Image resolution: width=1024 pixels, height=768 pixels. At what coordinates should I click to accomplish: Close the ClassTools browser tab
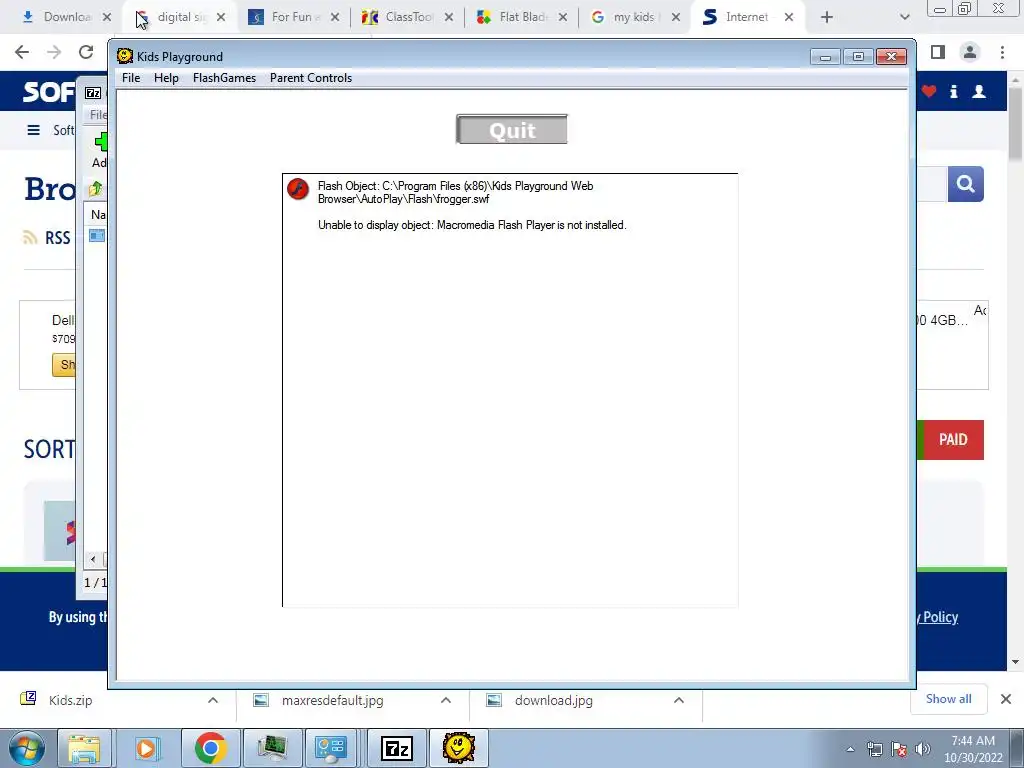point(449,17)
